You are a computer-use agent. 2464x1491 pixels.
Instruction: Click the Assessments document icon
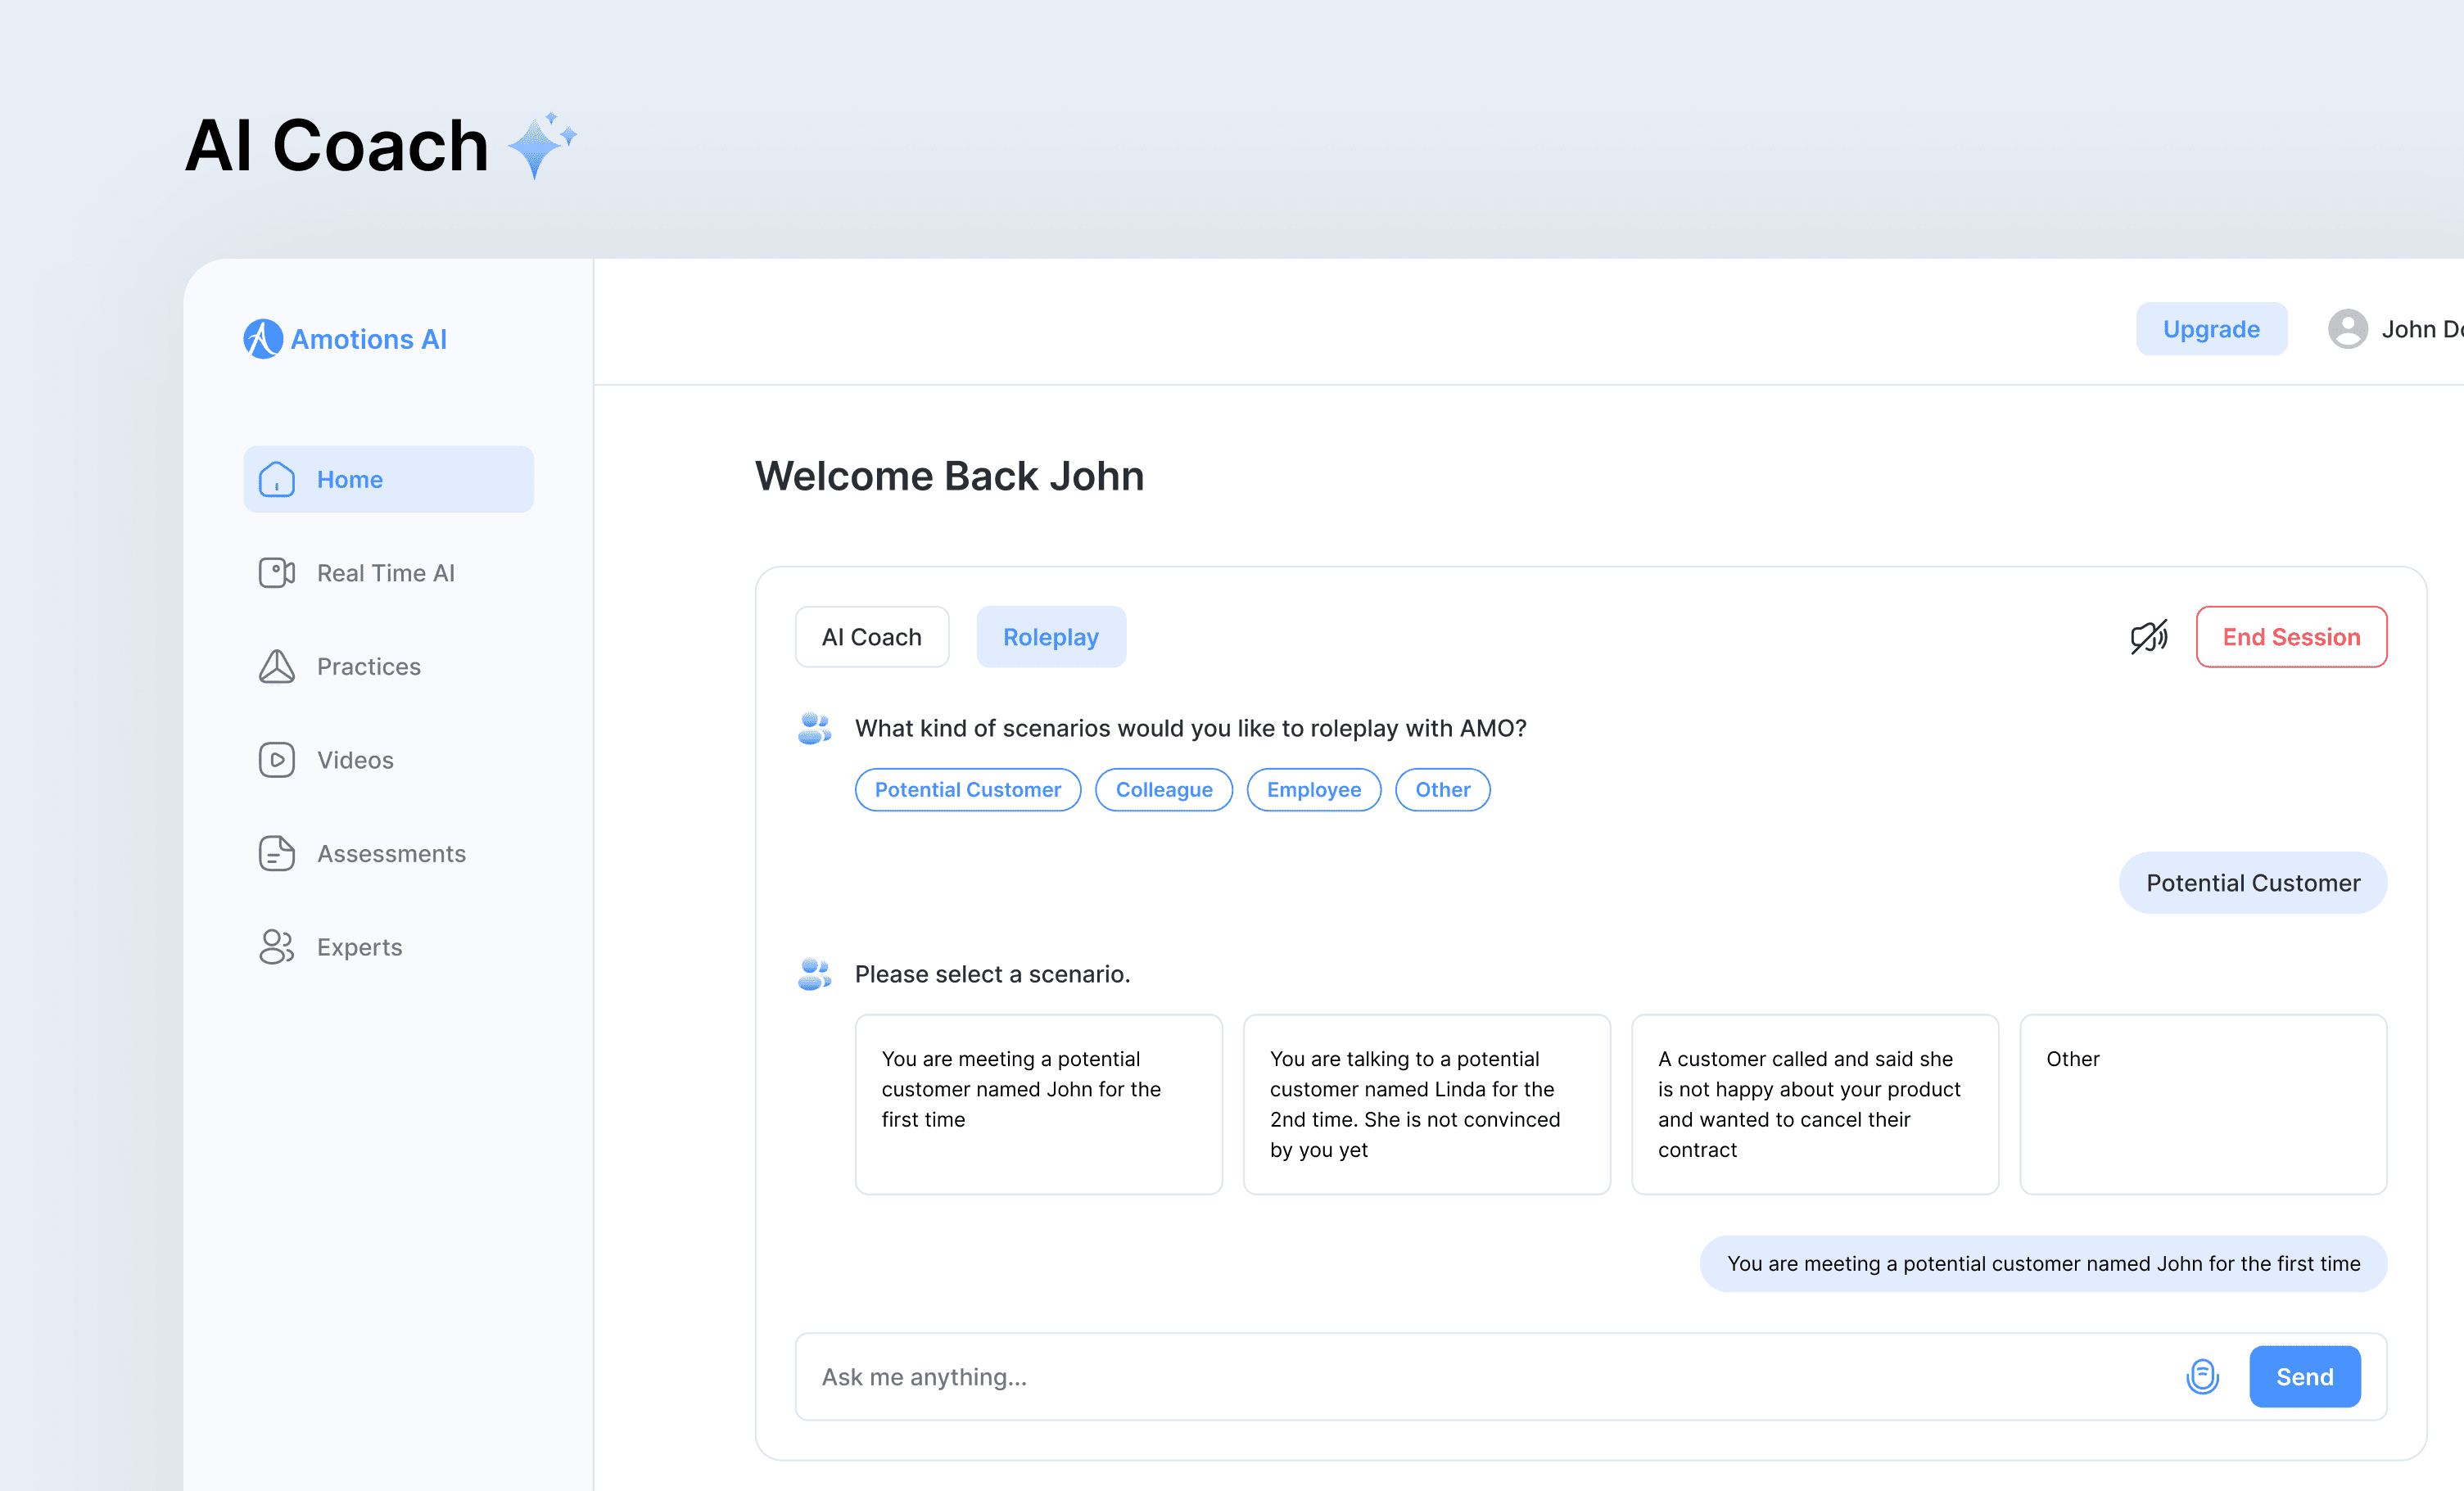point(277,854)
